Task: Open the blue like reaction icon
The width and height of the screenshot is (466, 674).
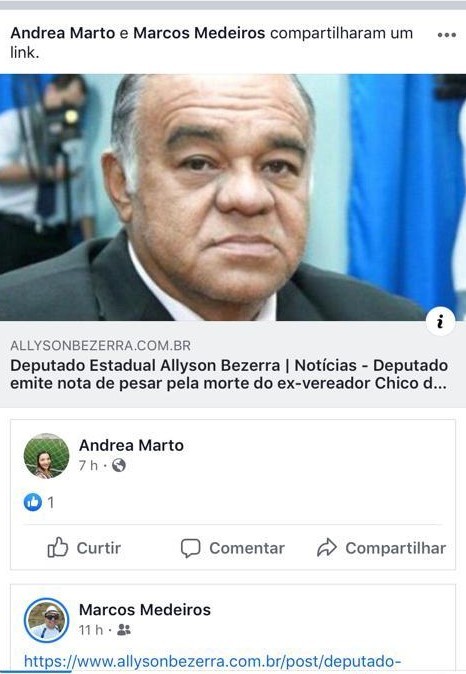Action: click(x=33, y=502)
